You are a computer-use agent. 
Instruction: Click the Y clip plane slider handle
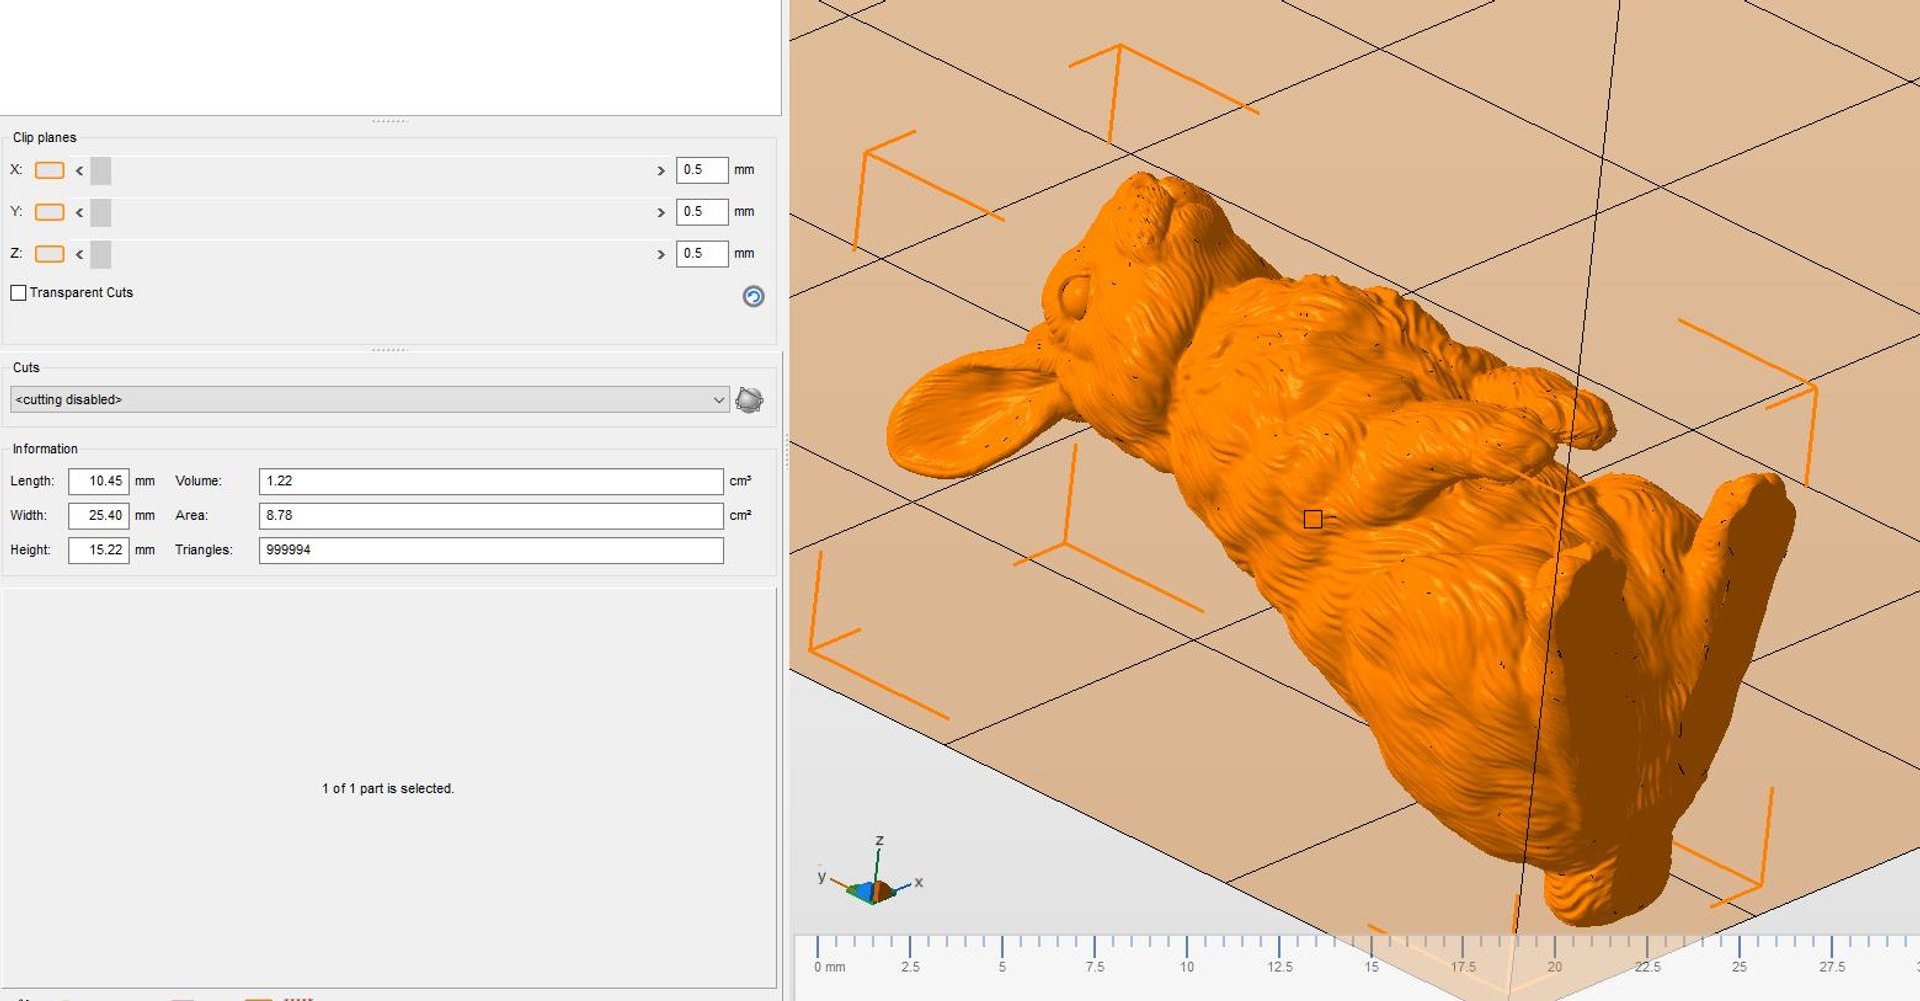[100, 213]
